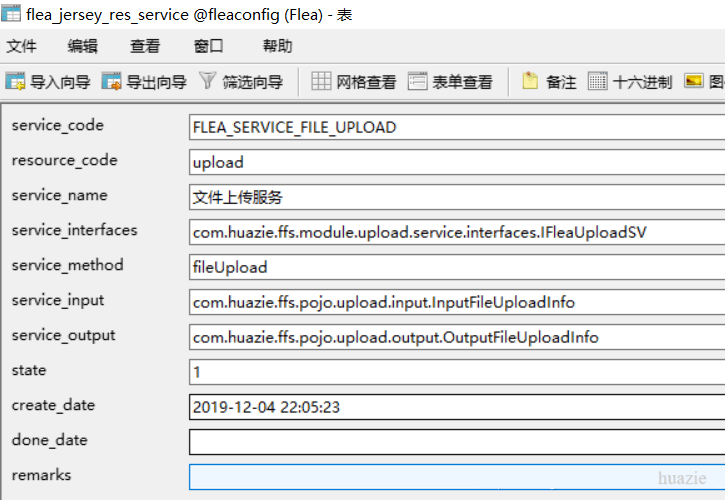Open the 文件 (File) menu
Screen dimensions: 725x500
(21, 46)
